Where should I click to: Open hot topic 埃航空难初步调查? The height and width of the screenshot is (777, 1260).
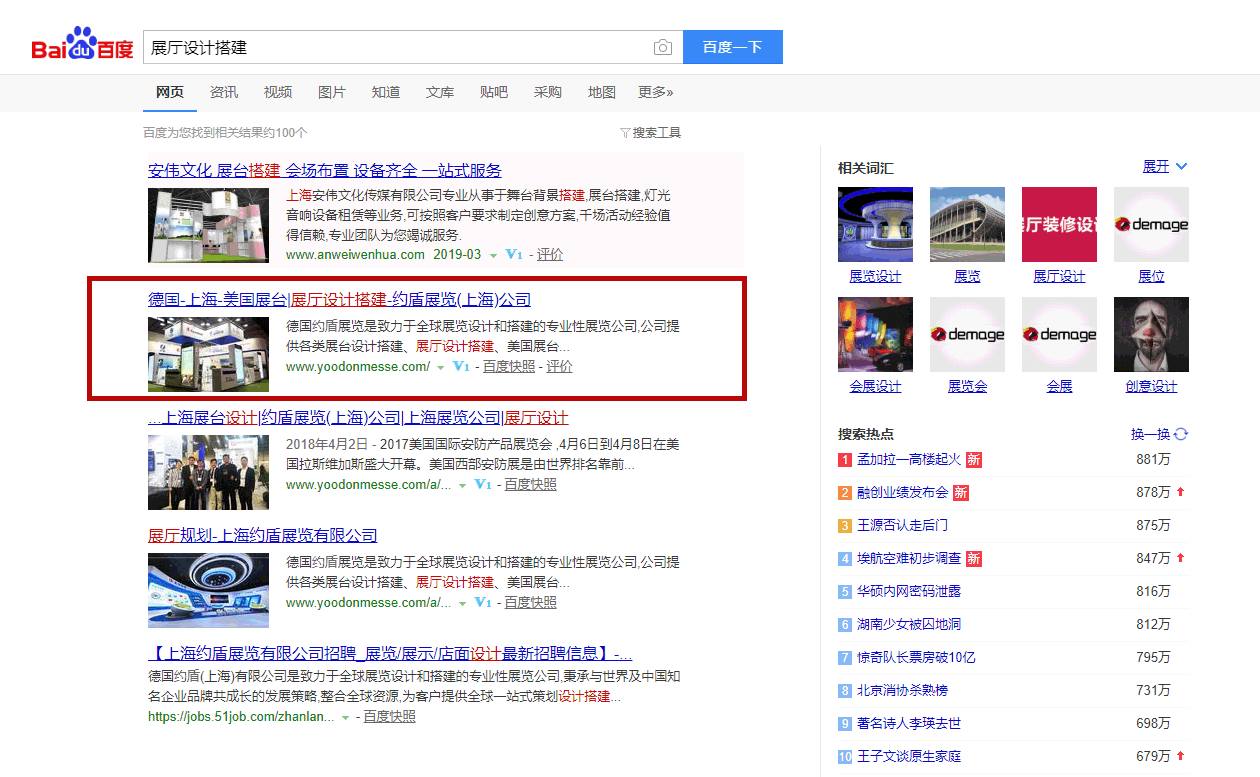point(909,558)
